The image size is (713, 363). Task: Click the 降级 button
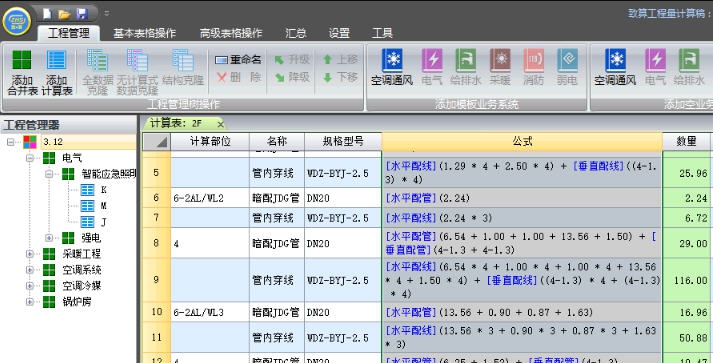coord(291,77)
